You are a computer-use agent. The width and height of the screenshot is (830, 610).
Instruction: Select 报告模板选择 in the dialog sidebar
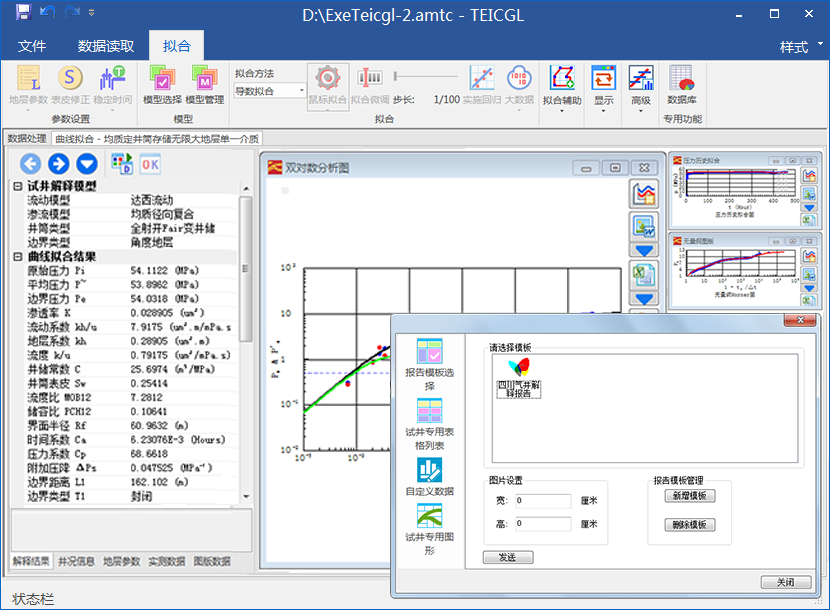(x=428, y=364)
